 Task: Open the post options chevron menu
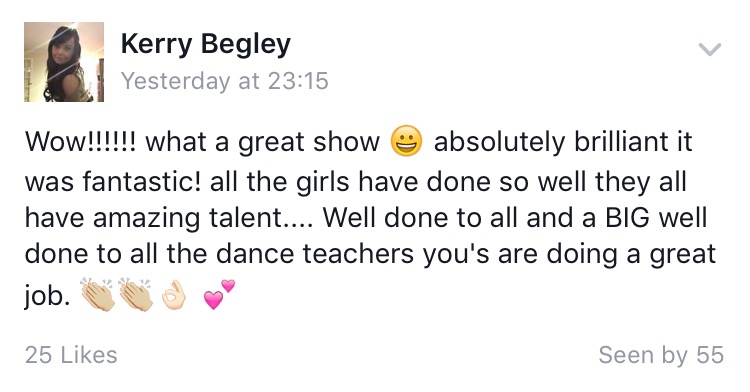click(x=709, y=49)
